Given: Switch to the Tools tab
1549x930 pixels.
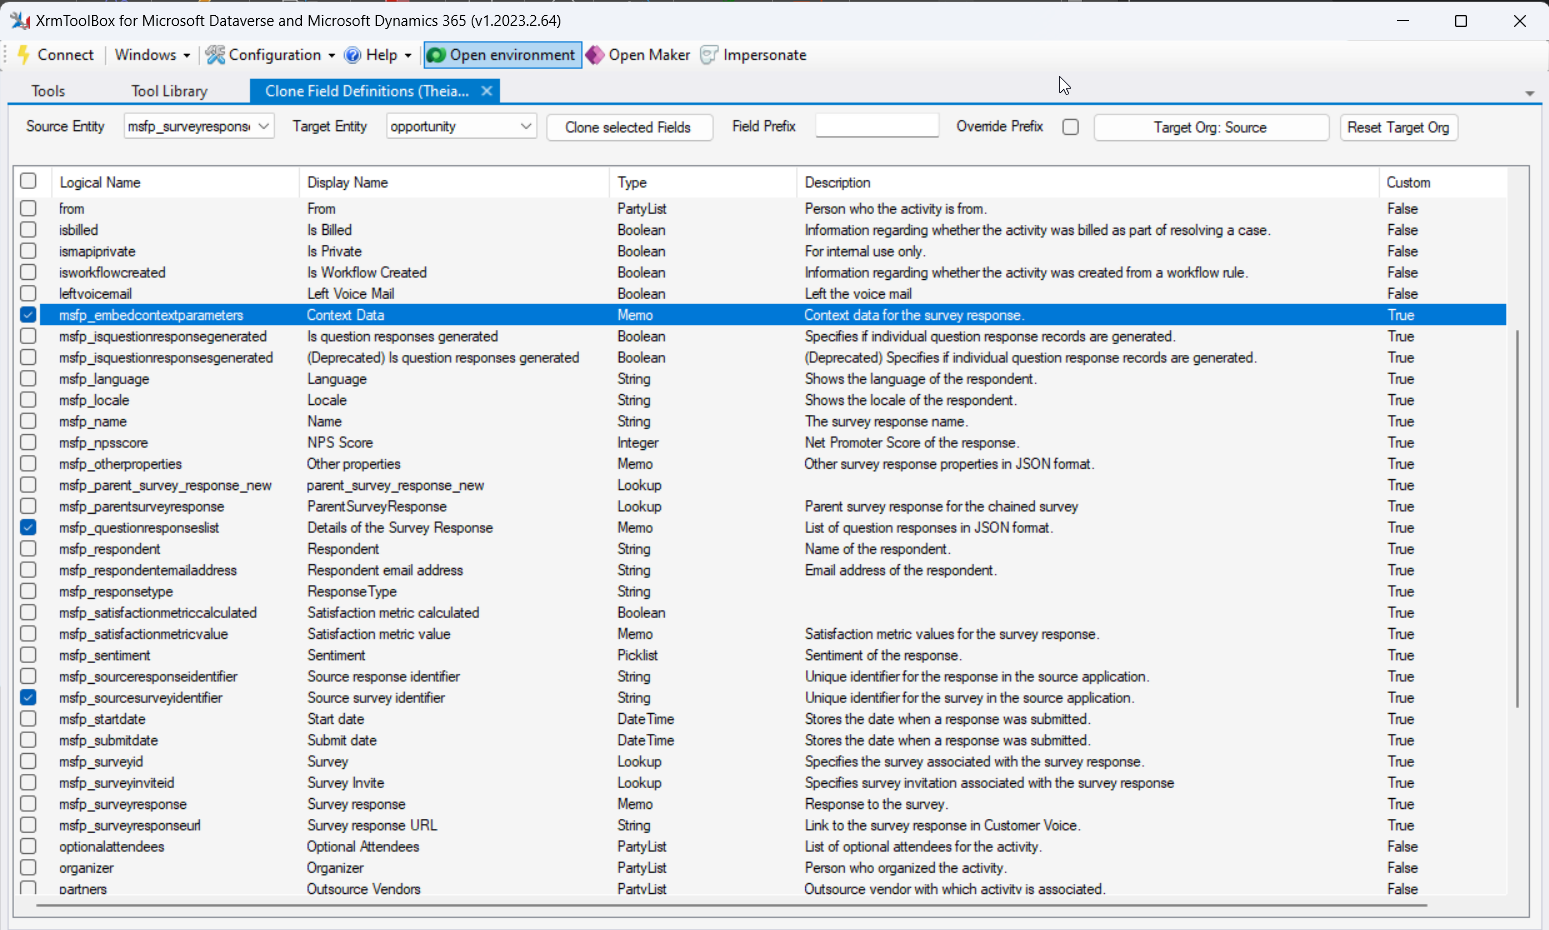Looking at the screenshot, I should pos(48,91).
